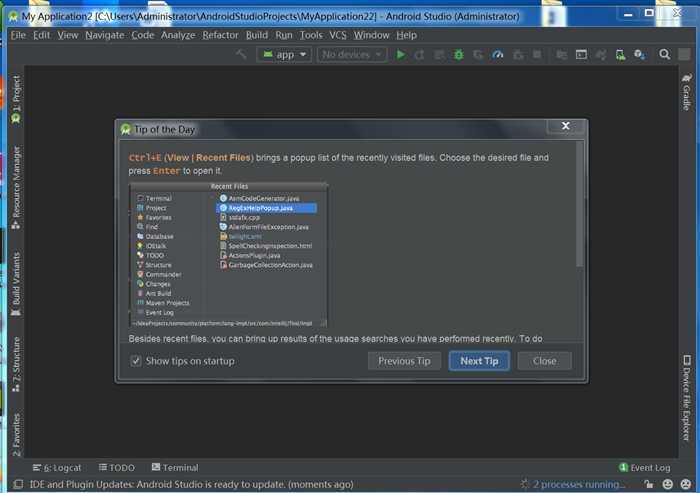Image resolution: width=700 pixels, height=493 pixels.
Task: Open the Profiler gauge icon
Action: point(498,55)
